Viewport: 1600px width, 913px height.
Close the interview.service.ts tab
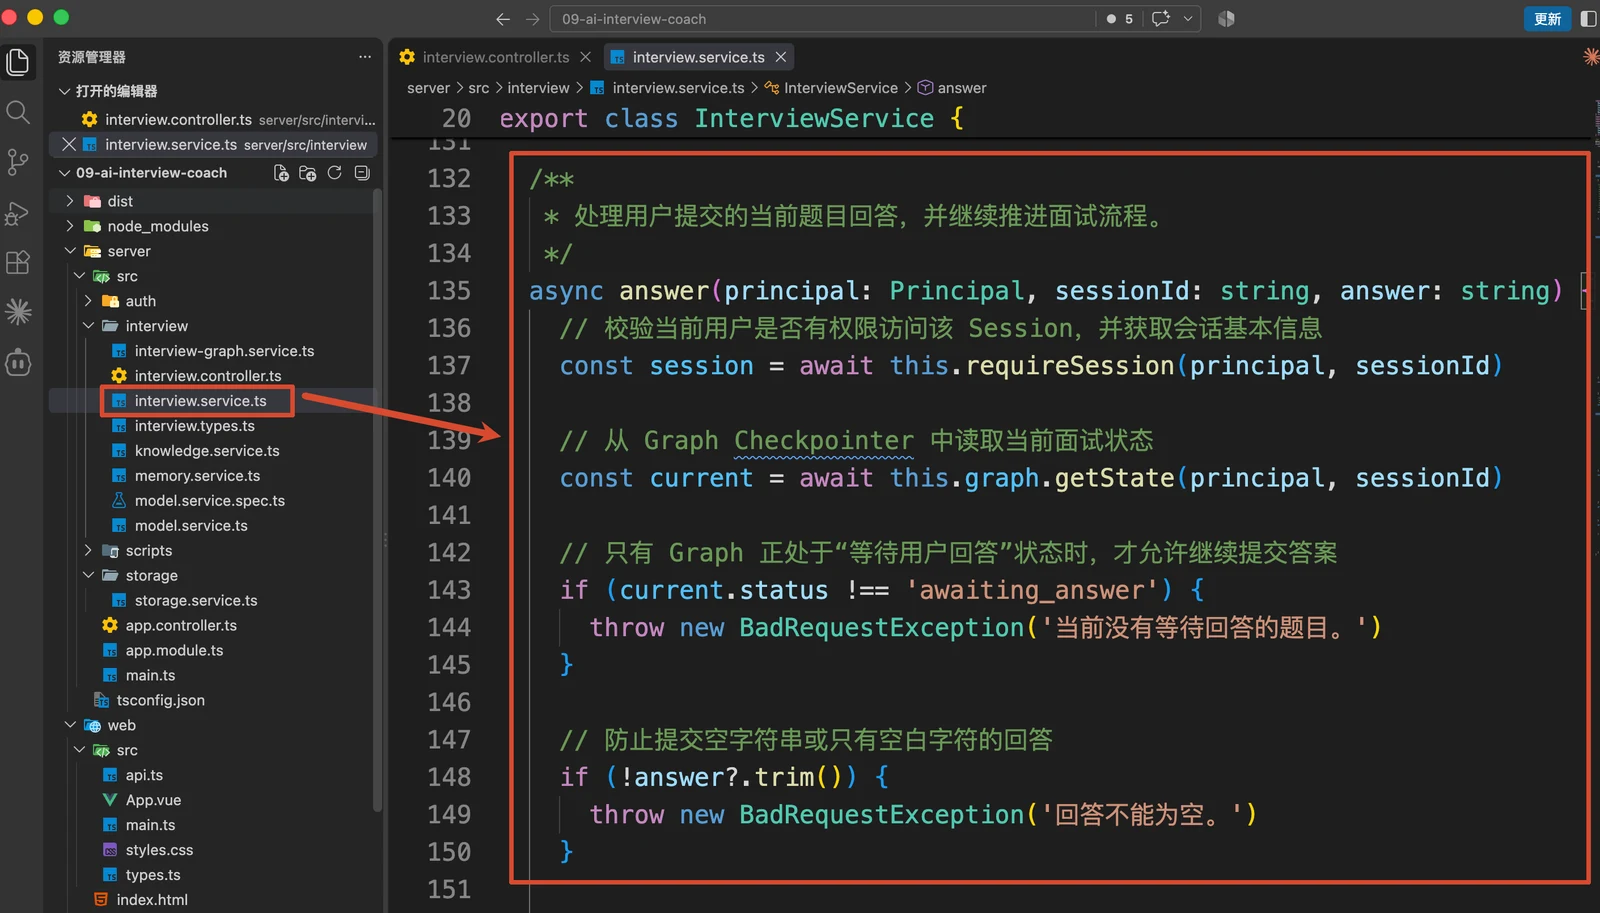(781, 57)
